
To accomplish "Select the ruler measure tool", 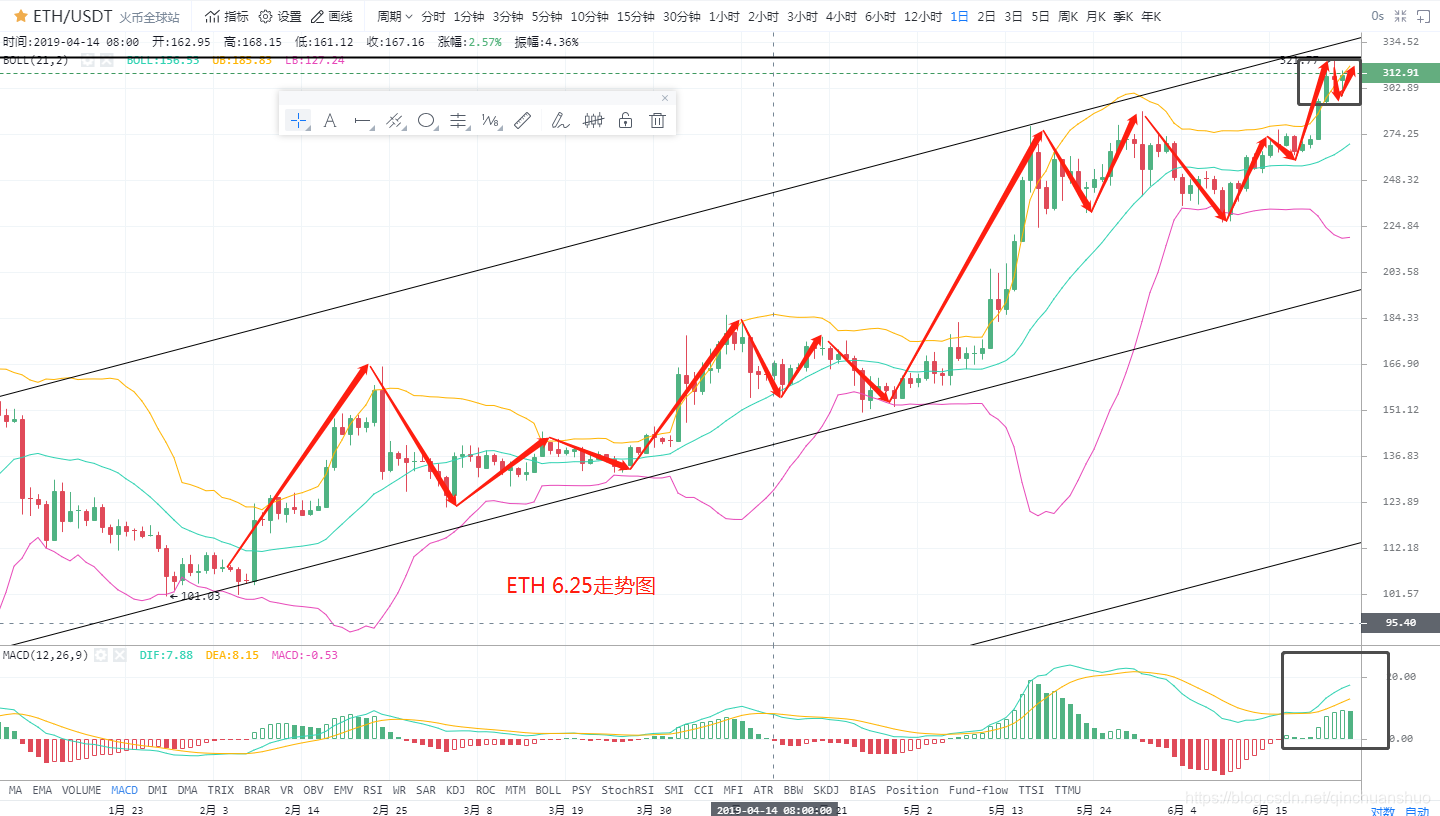I will coord(522,121).
